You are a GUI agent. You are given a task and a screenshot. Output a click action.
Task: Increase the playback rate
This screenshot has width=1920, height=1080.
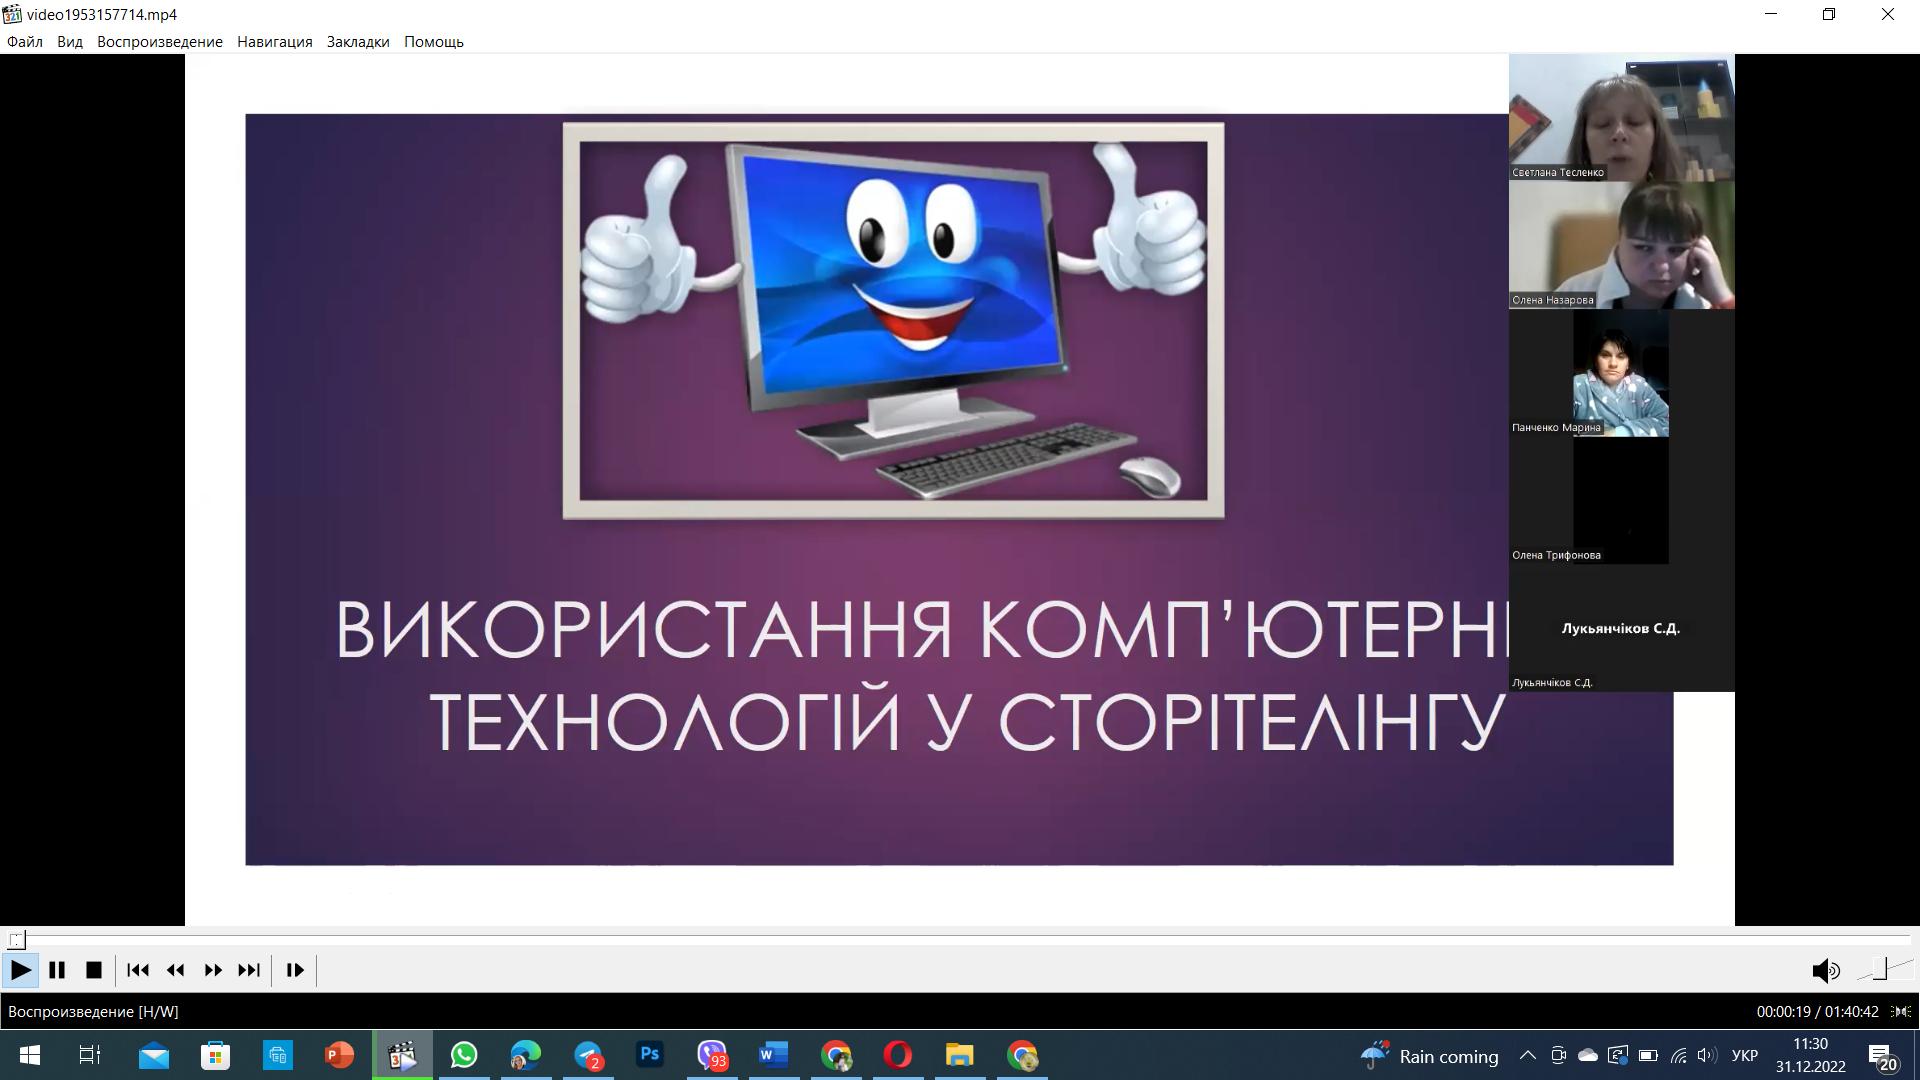tap(213, 970)
